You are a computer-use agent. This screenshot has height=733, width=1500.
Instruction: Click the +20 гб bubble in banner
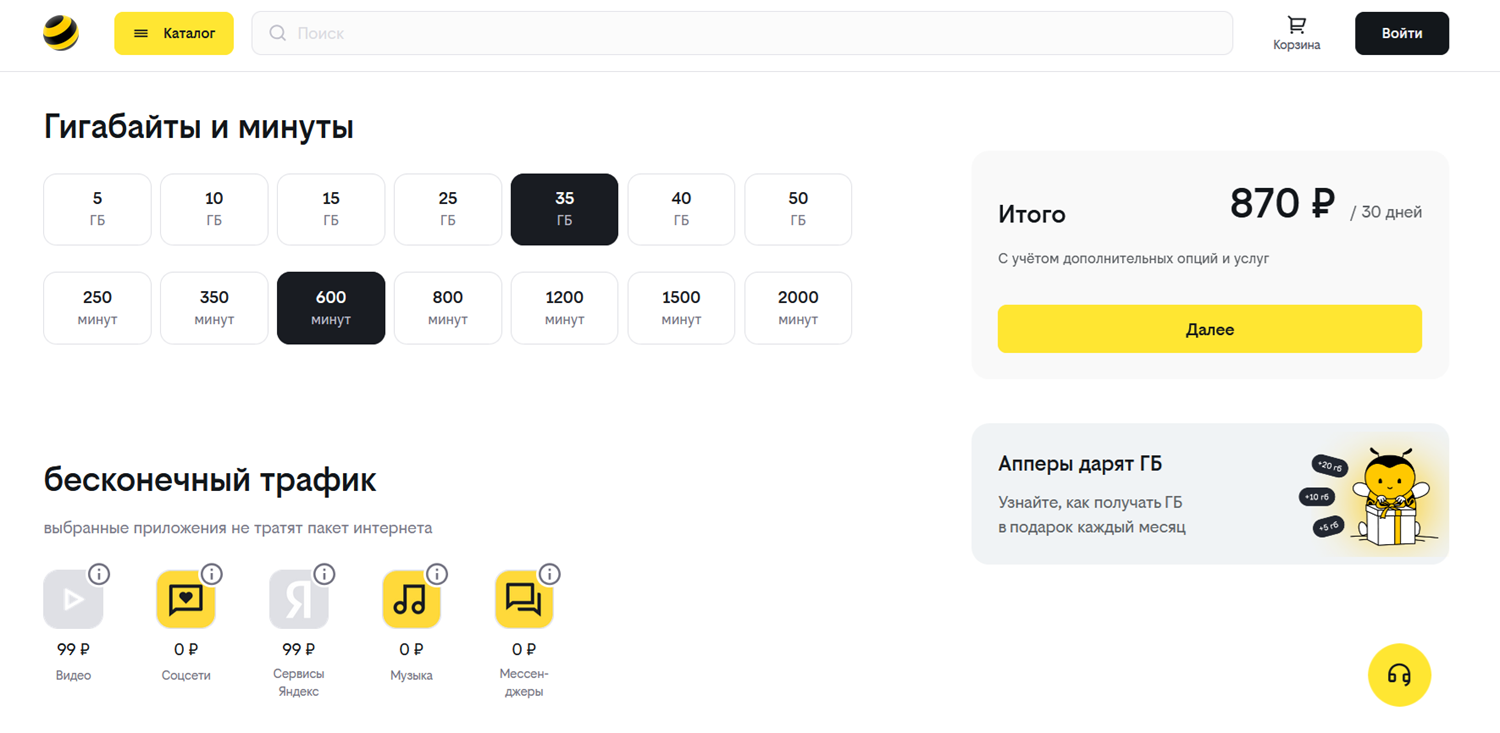tap(1330, 466)
